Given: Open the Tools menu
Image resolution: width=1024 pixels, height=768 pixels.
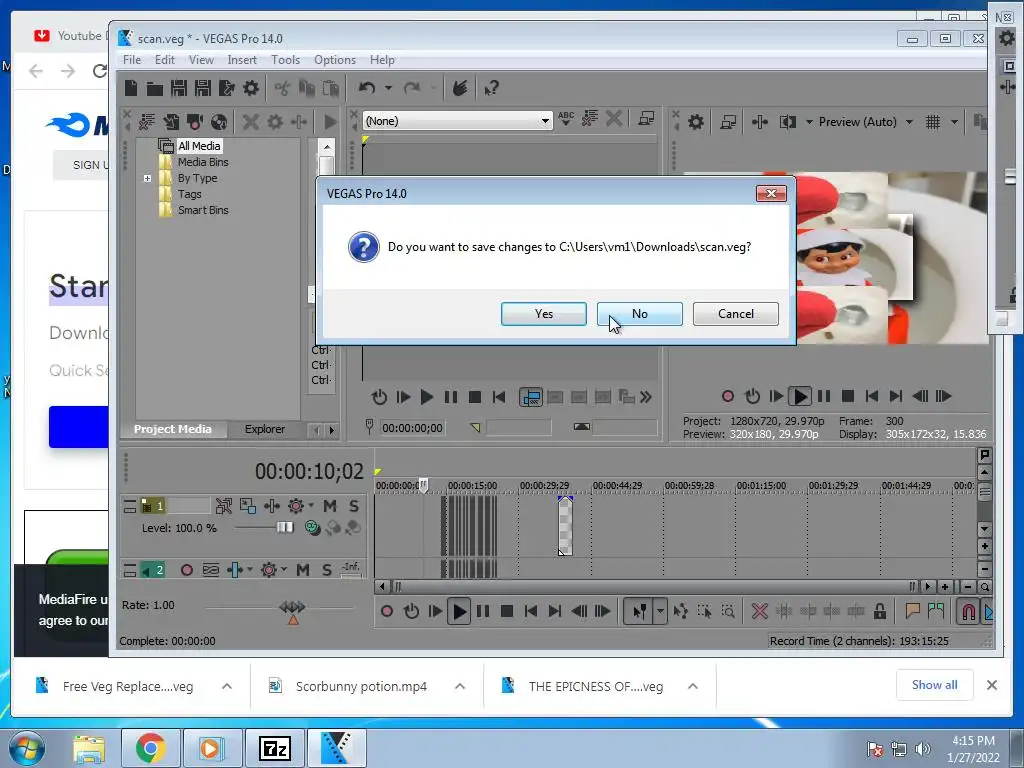Looking at the screenshot, I should click(285, 60).
